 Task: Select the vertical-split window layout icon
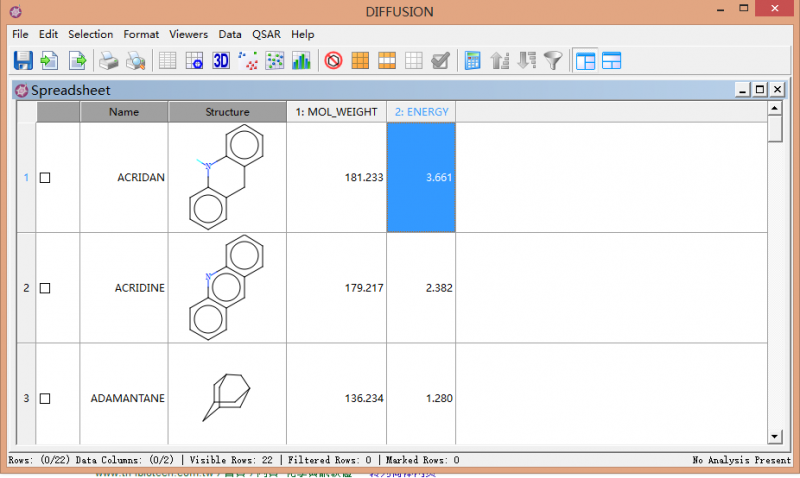[x=585, y=61]
